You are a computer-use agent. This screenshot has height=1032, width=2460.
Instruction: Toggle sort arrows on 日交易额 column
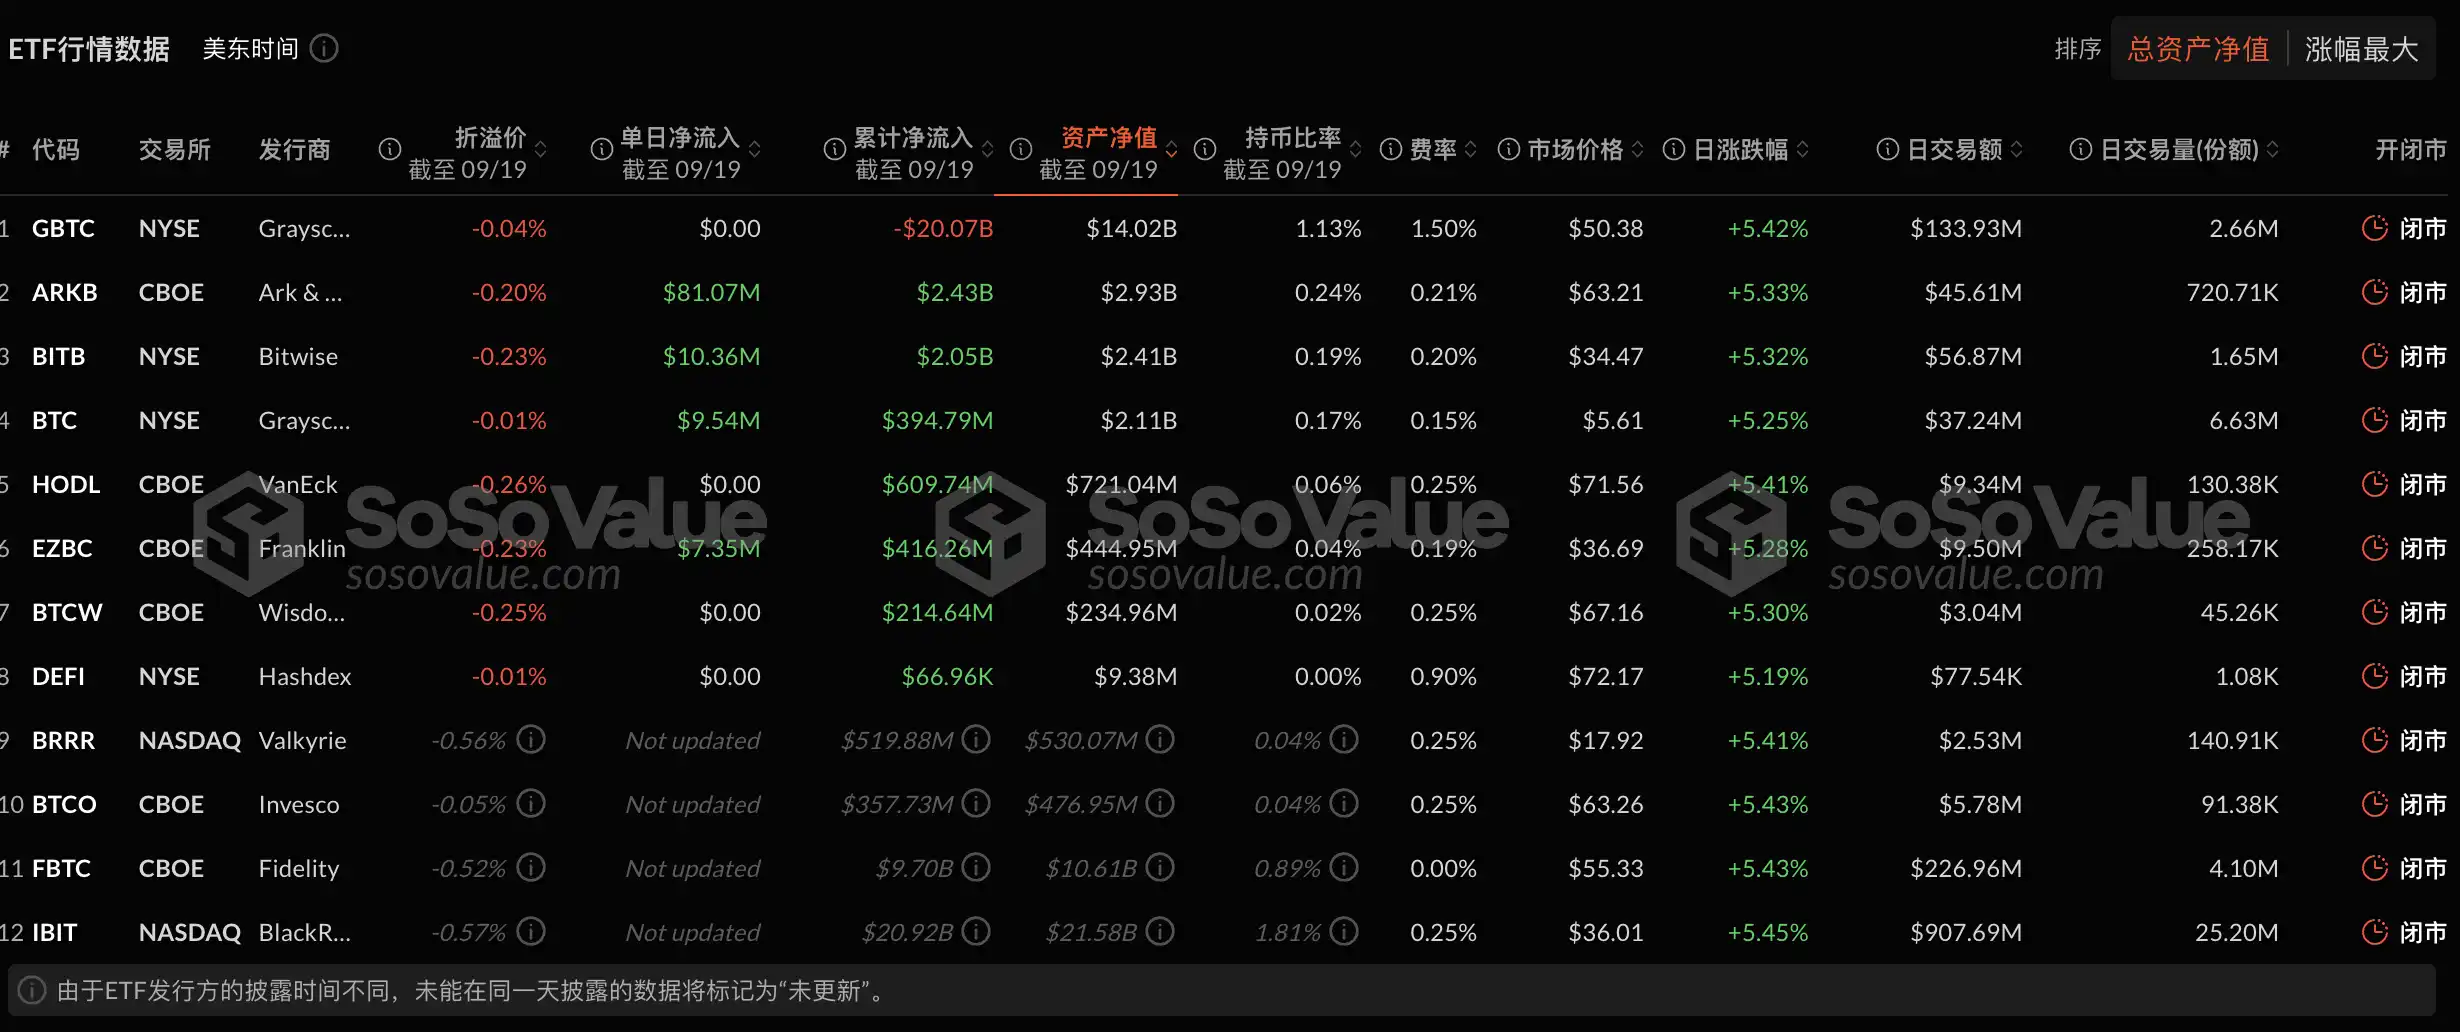tap(2016, 149)
